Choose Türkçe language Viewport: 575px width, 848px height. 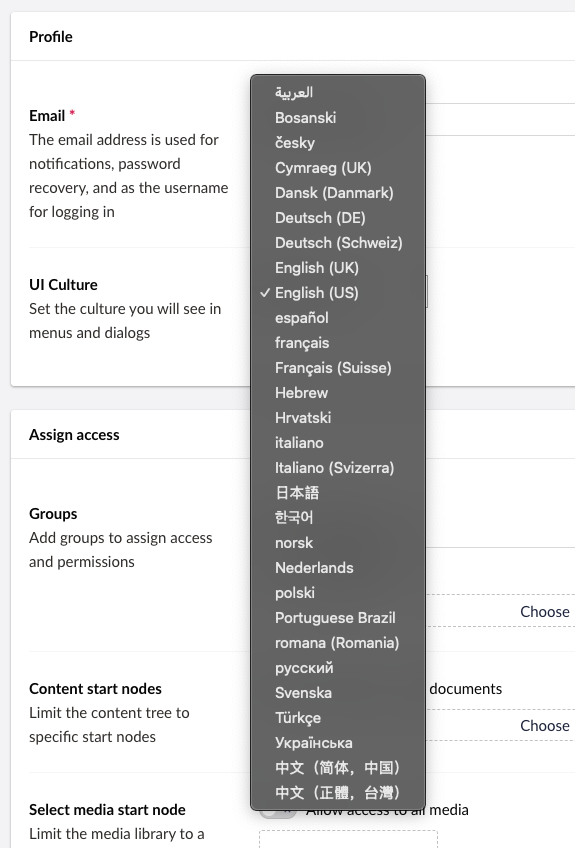[x=338, y=718]
